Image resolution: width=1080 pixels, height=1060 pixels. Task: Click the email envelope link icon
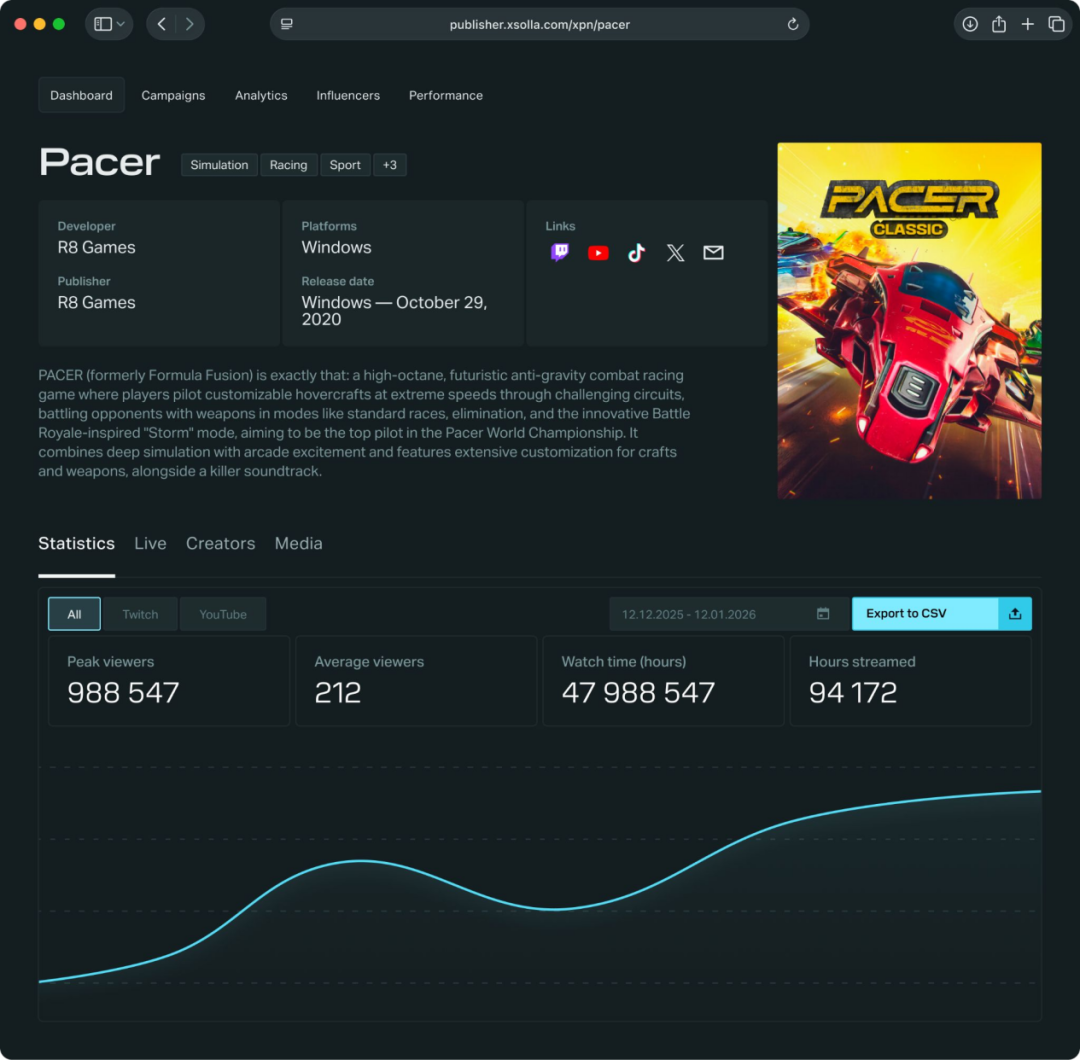click(x=713, y=253)
